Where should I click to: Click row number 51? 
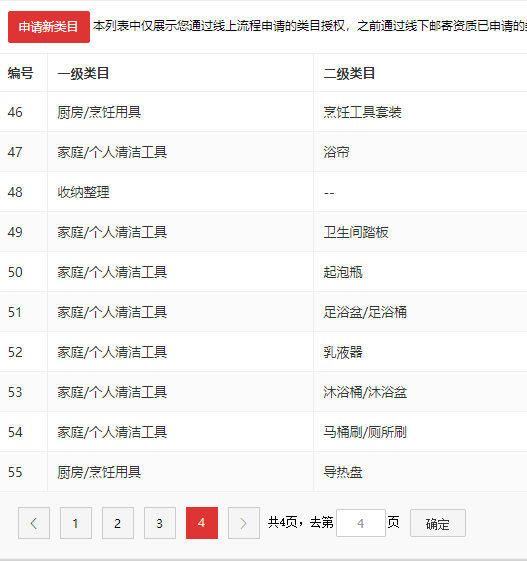pyautogui.click(x=15, y=312)
